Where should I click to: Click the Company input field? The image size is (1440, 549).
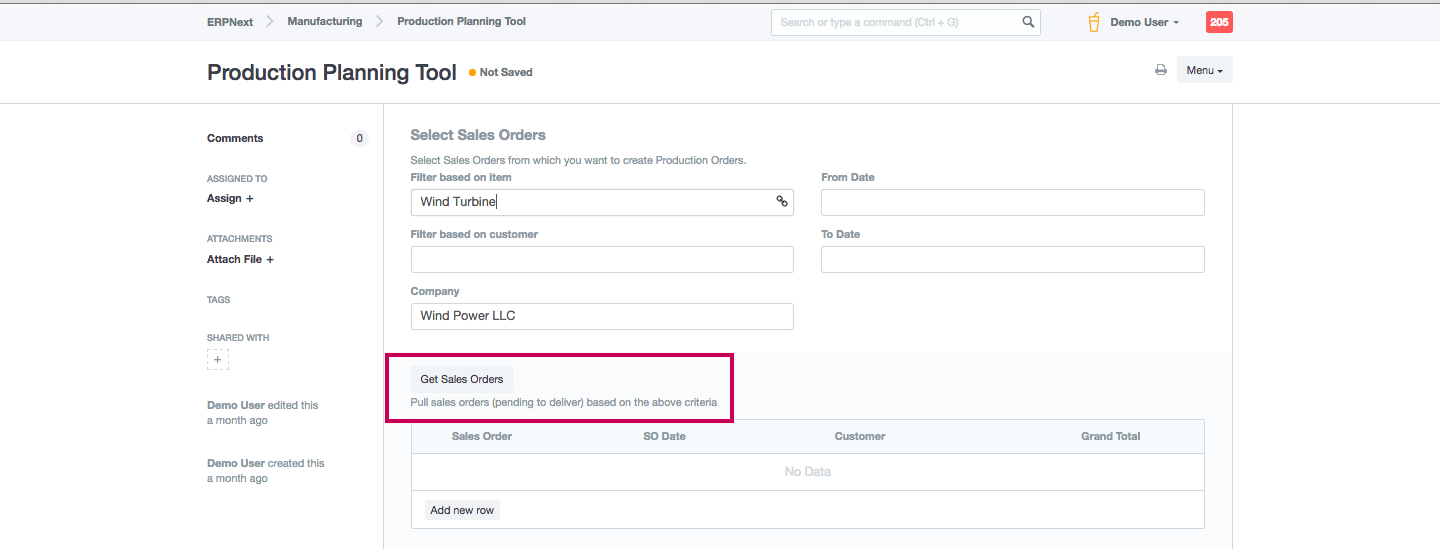pyautogui.click(x=602, y=316)
